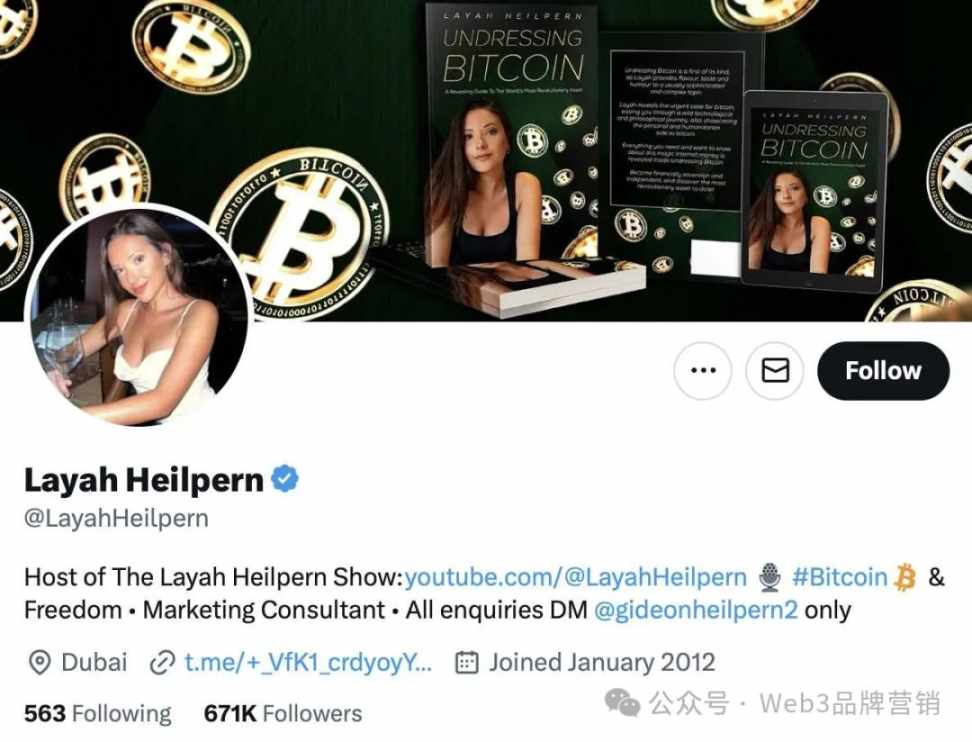
Task: Visit @gideonheilpern2 mentioned profile
Action: 696,611
